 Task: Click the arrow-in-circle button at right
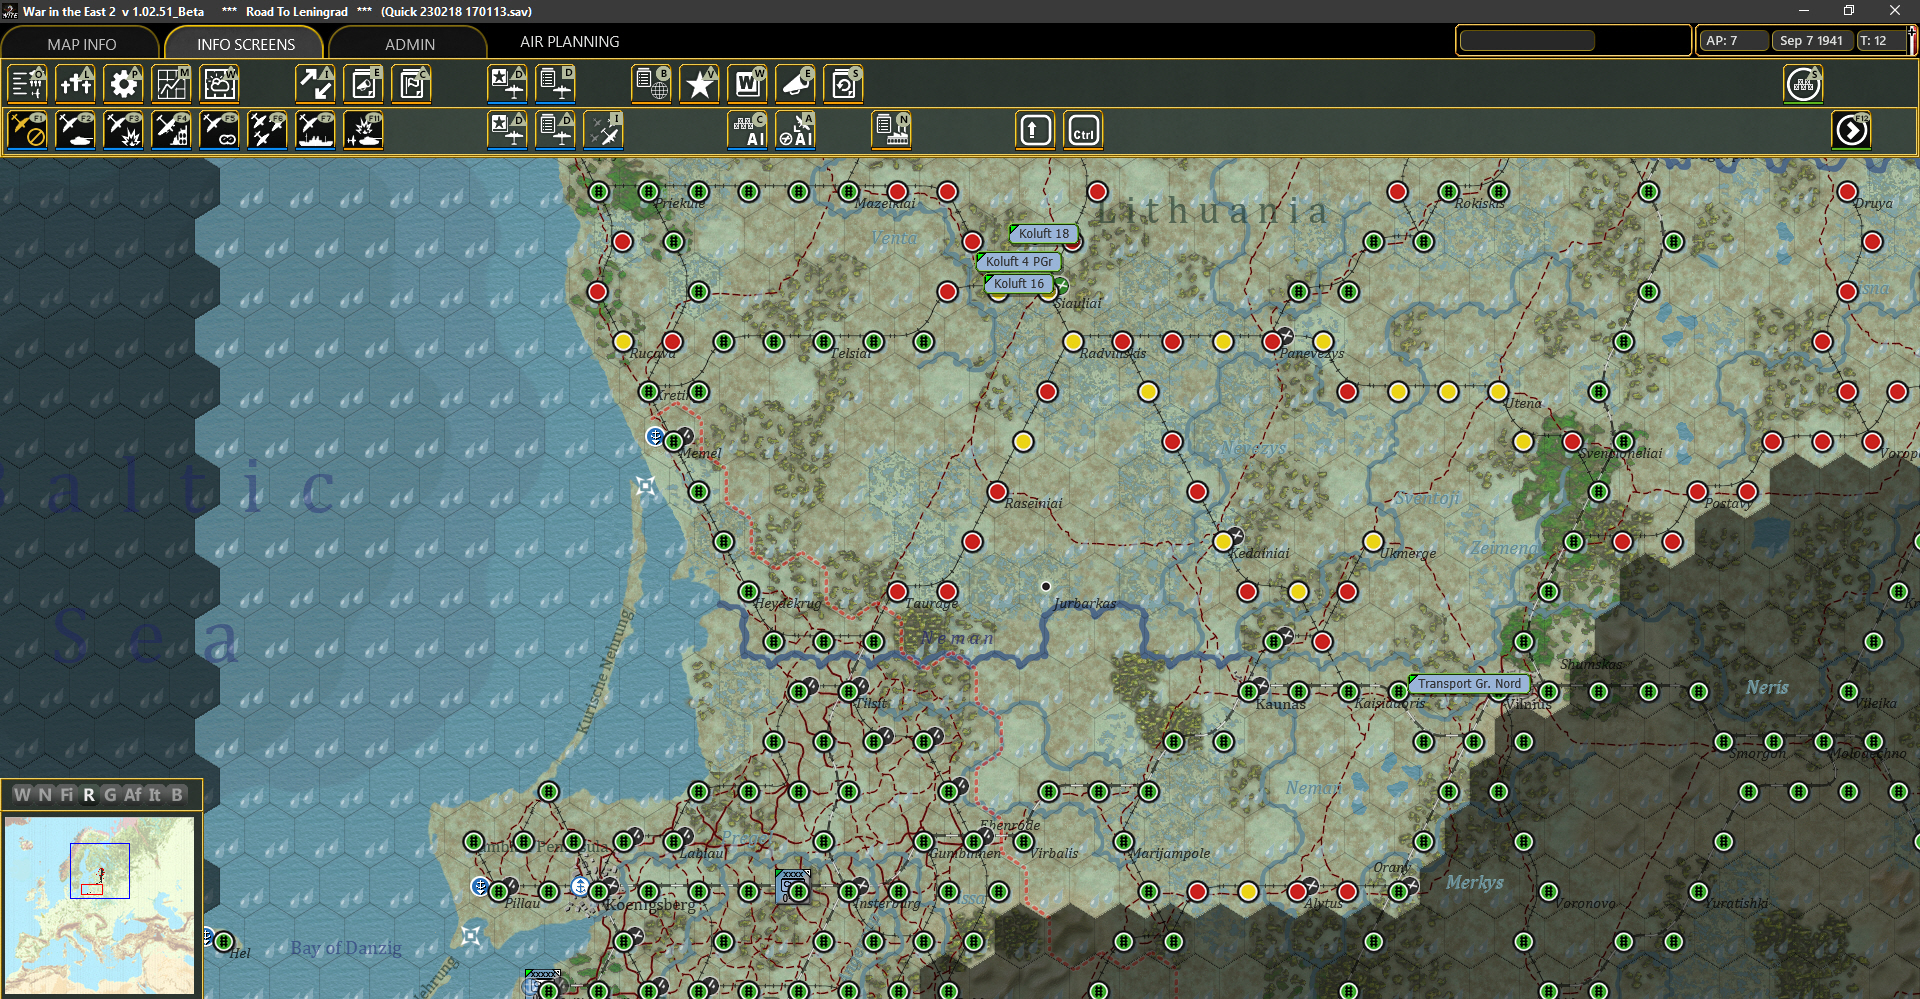(x=1852, y=130)
